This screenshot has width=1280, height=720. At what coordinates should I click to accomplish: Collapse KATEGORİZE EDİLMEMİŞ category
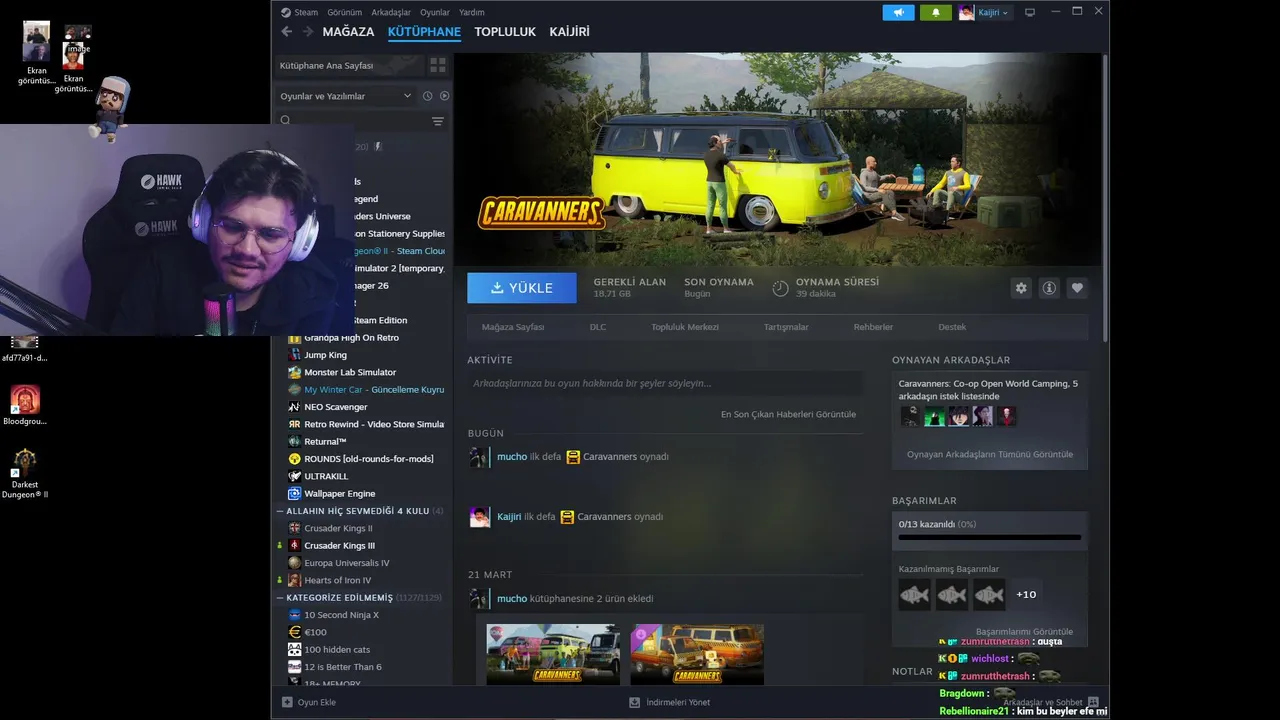(x=359, y=597)
